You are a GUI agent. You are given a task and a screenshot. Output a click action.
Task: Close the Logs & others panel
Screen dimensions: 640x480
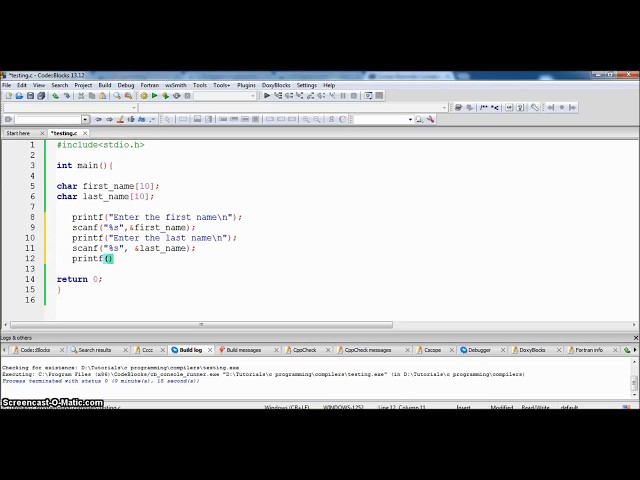(x=636, y=338)
